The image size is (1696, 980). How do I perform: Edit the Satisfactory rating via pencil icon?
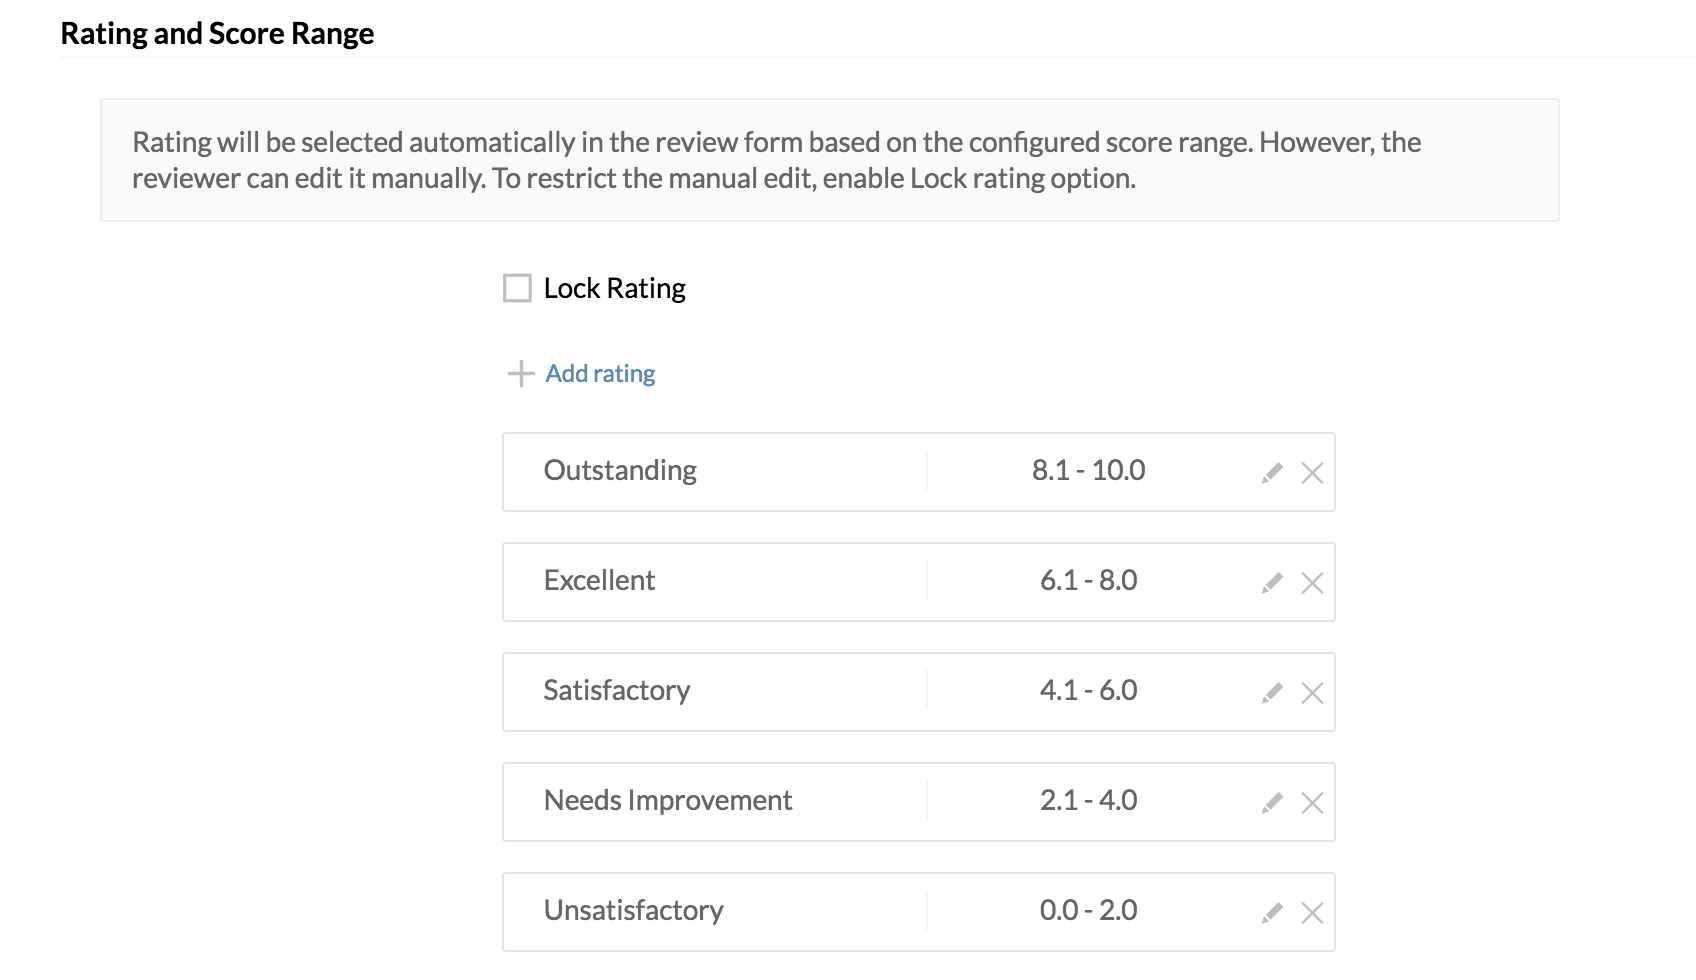1272,693
